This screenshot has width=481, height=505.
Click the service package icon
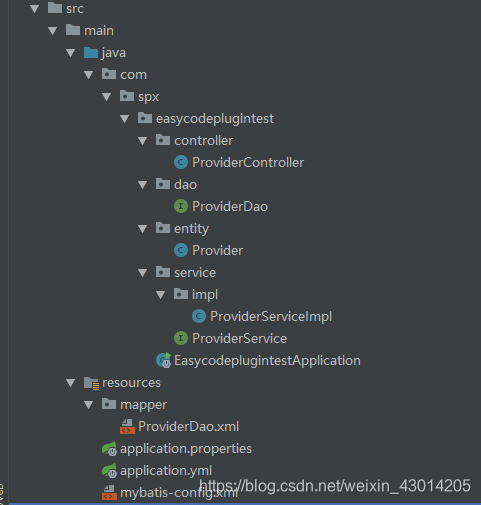(163, 272)
